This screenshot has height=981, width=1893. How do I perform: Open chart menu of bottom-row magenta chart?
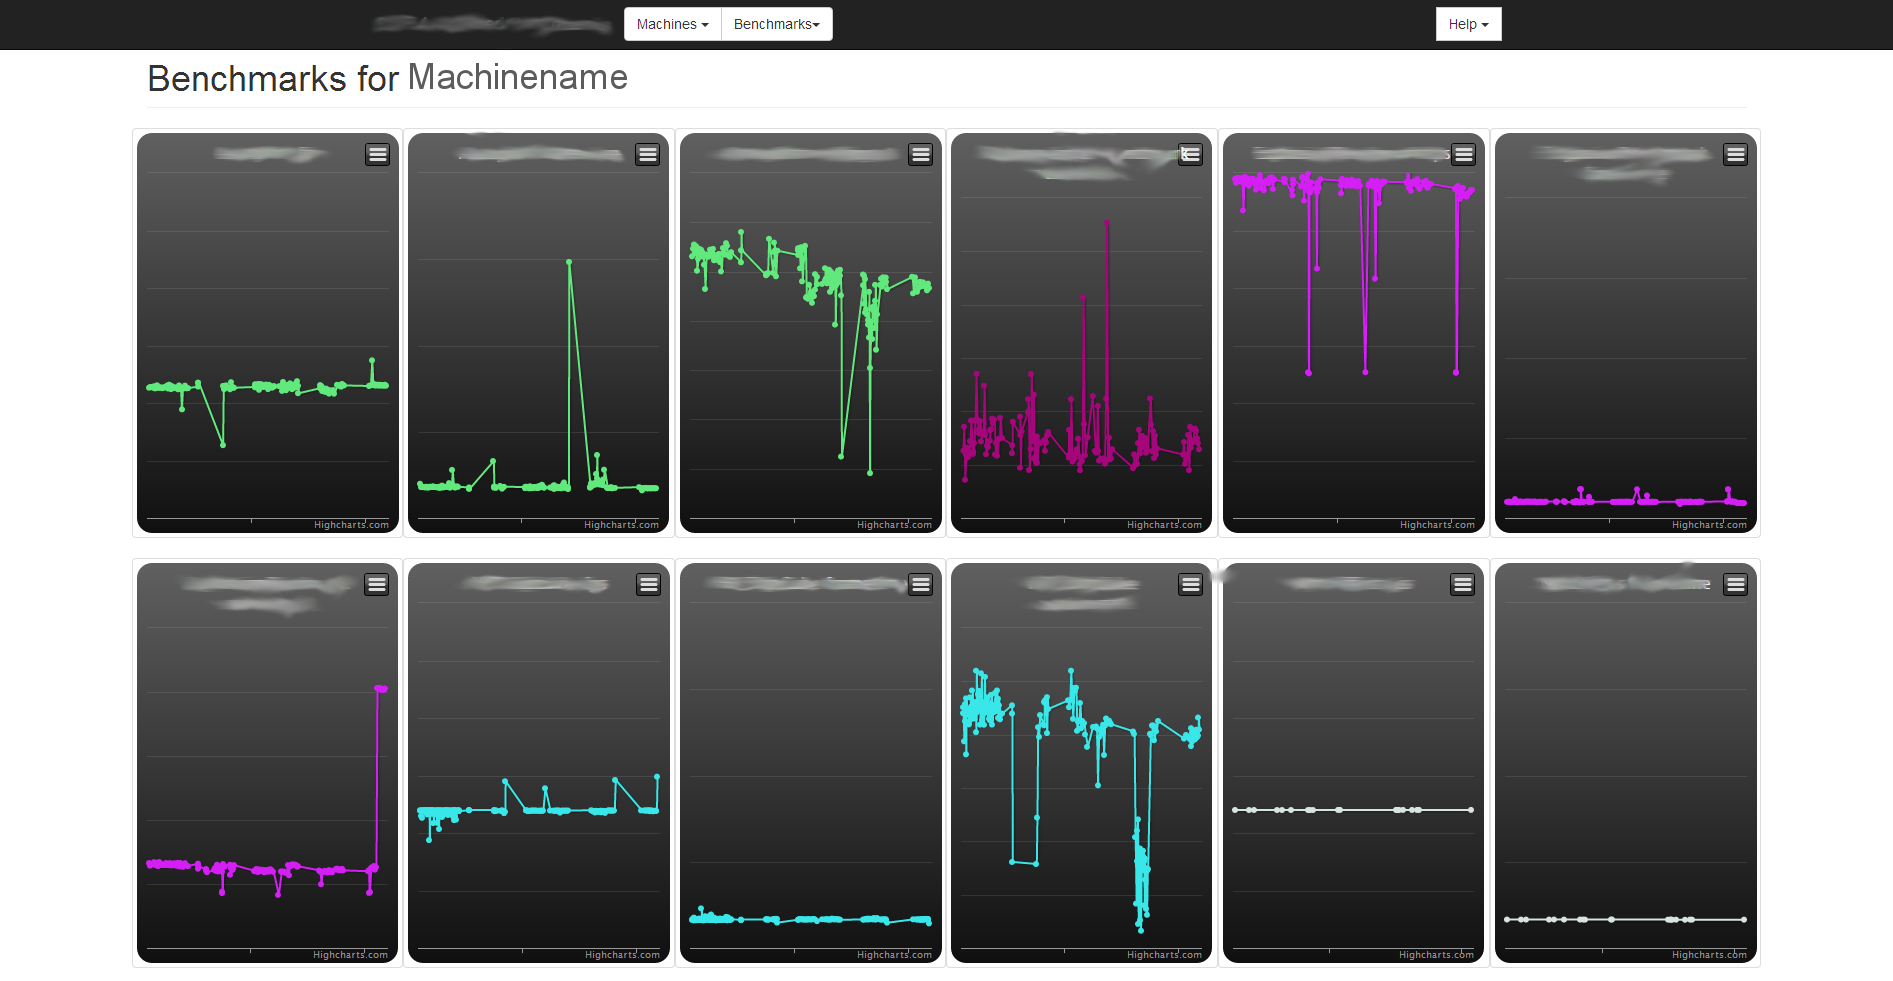(x=376, y=584)
